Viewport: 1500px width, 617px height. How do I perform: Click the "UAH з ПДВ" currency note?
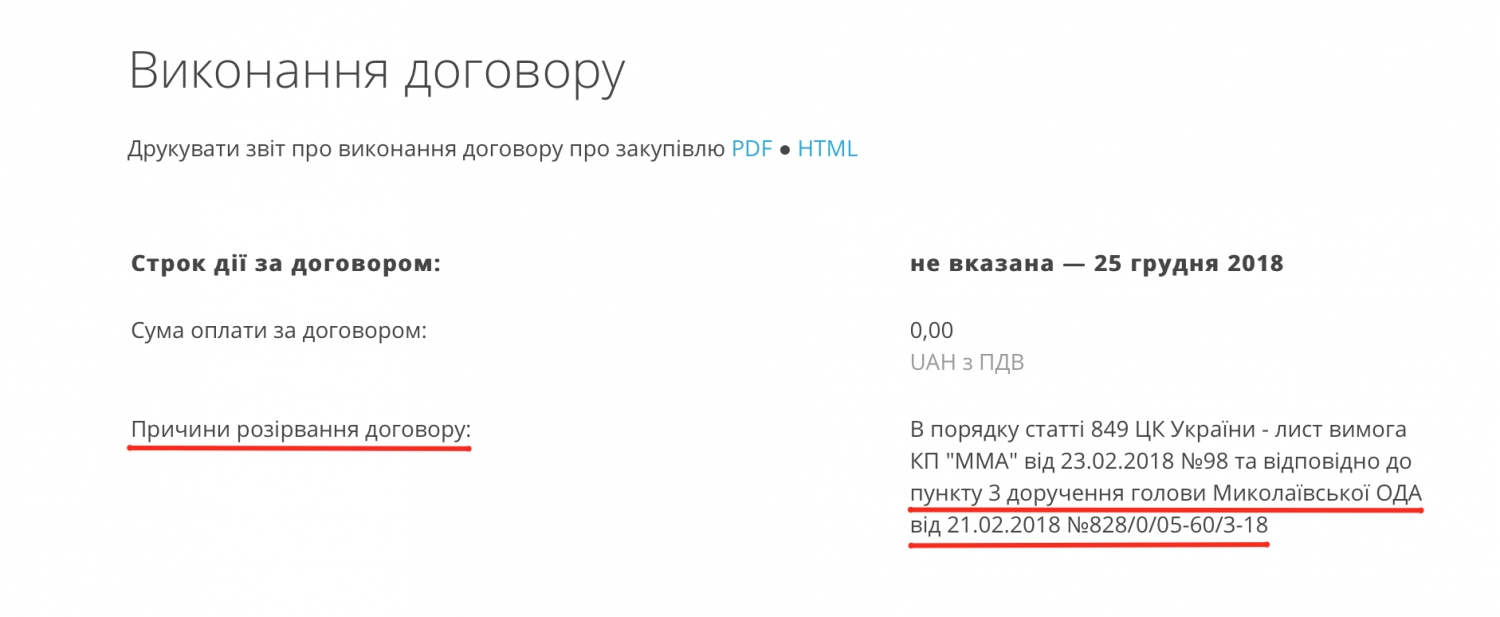pos(967,362)
